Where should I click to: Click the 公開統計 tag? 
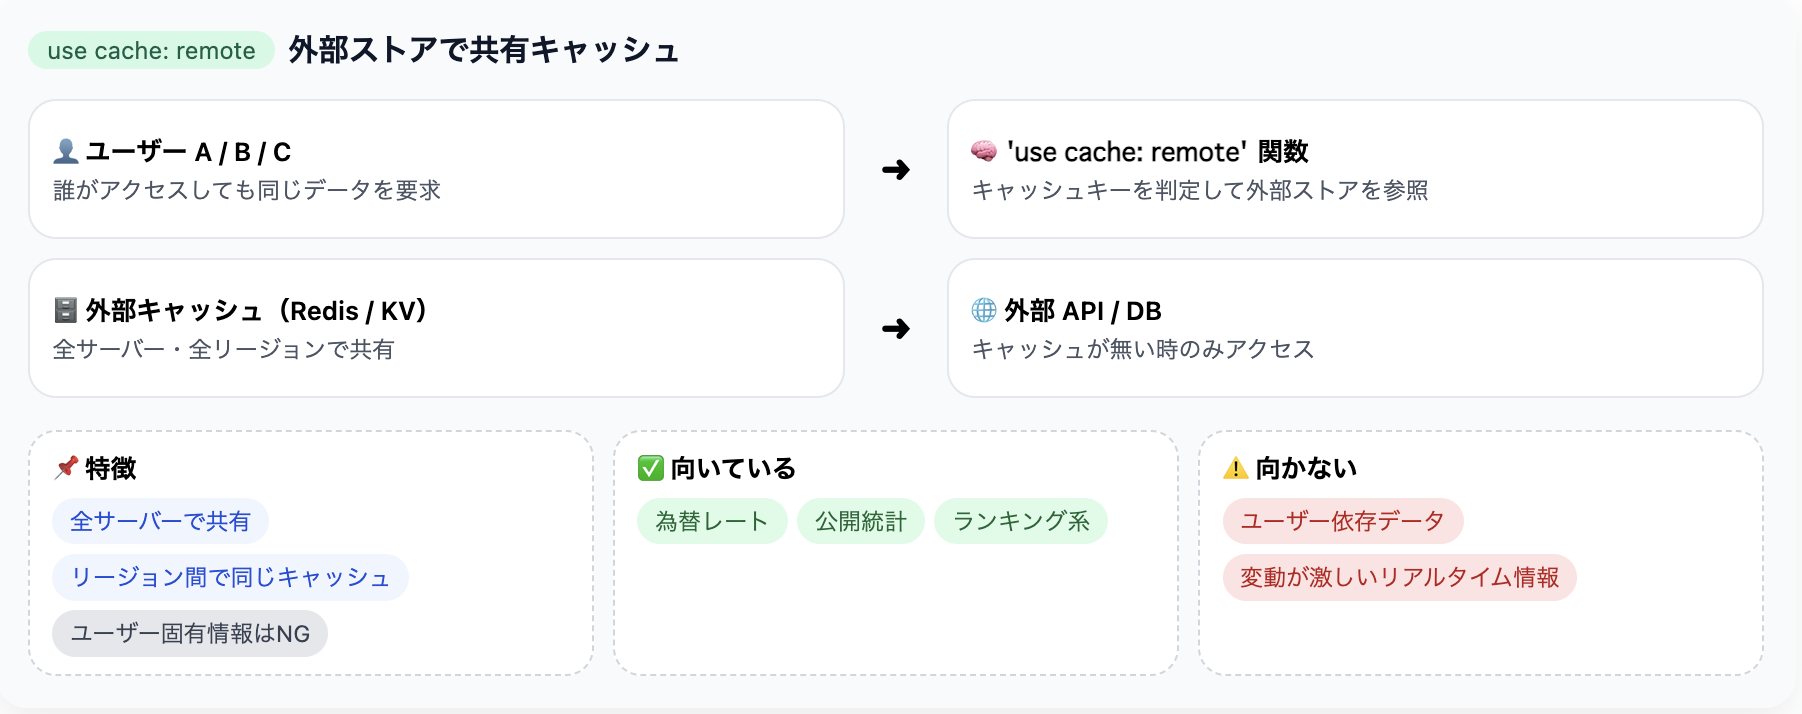tap(860, 521)
